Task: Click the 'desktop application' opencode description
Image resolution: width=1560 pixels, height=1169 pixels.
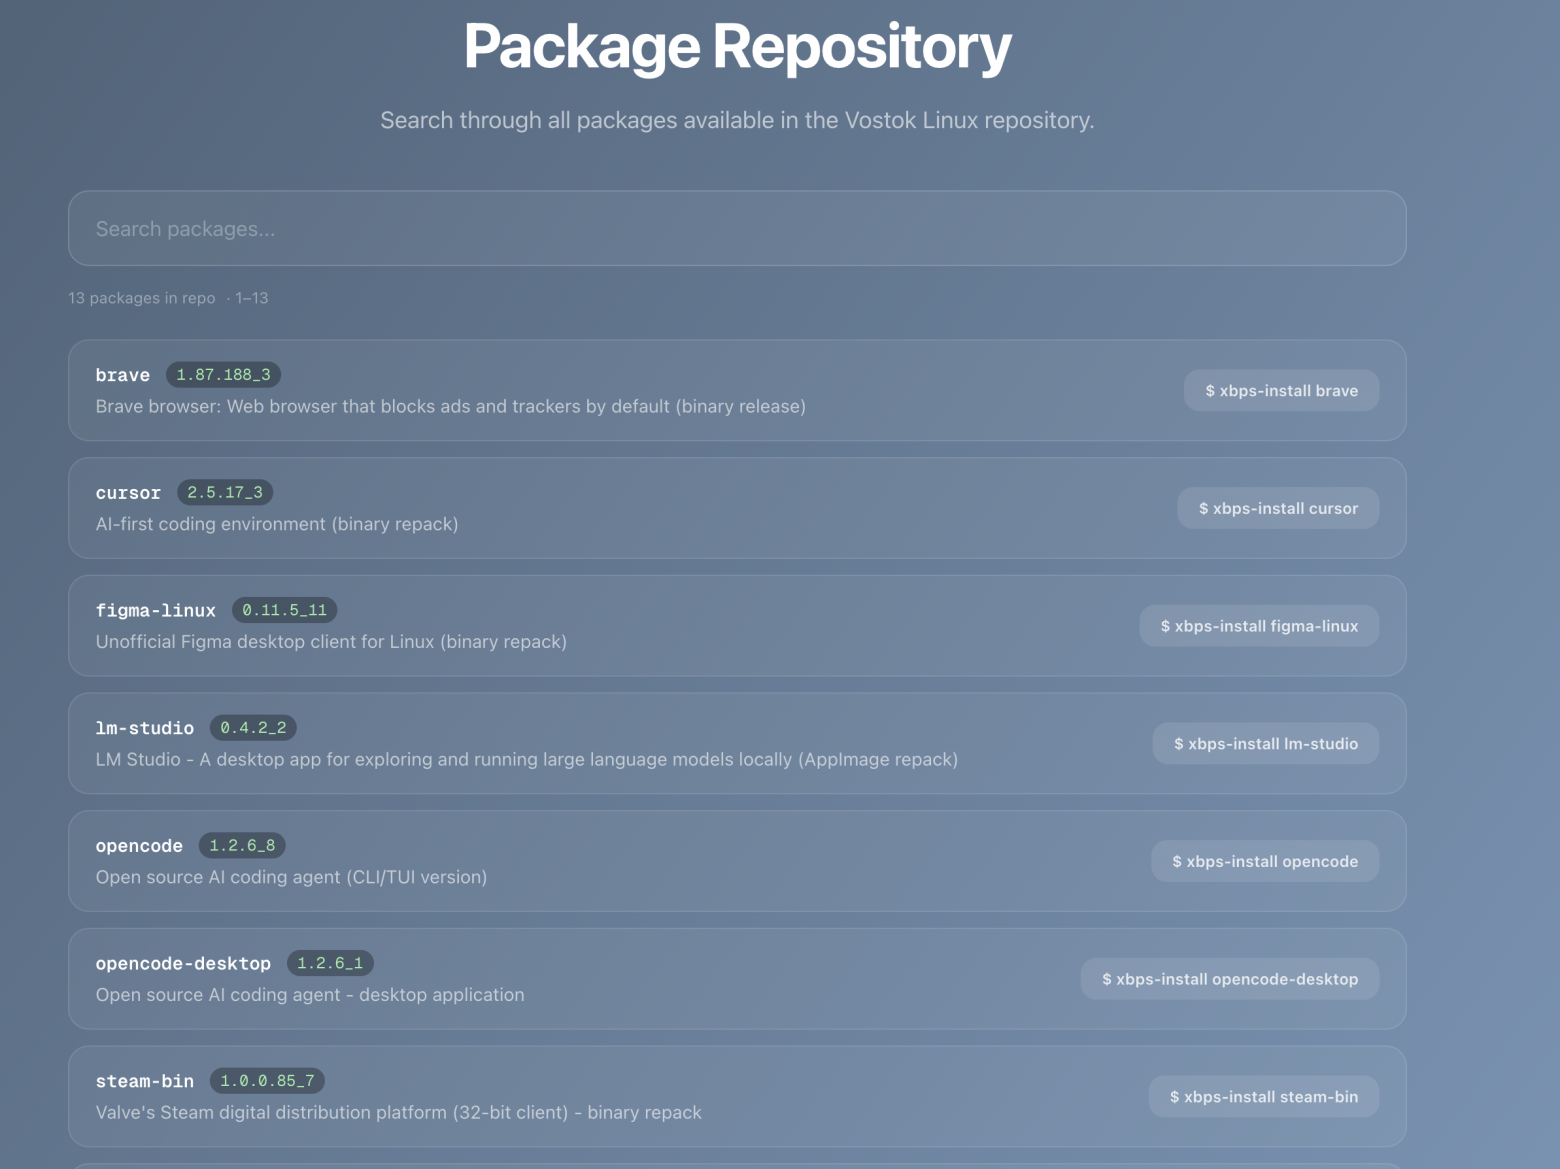Action: point(310,994)
